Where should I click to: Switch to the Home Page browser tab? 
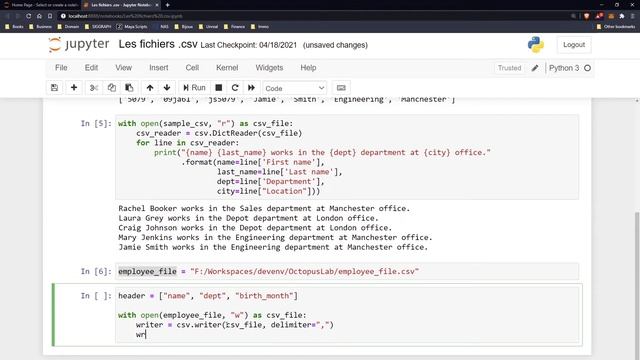click(x=41, y=5)
